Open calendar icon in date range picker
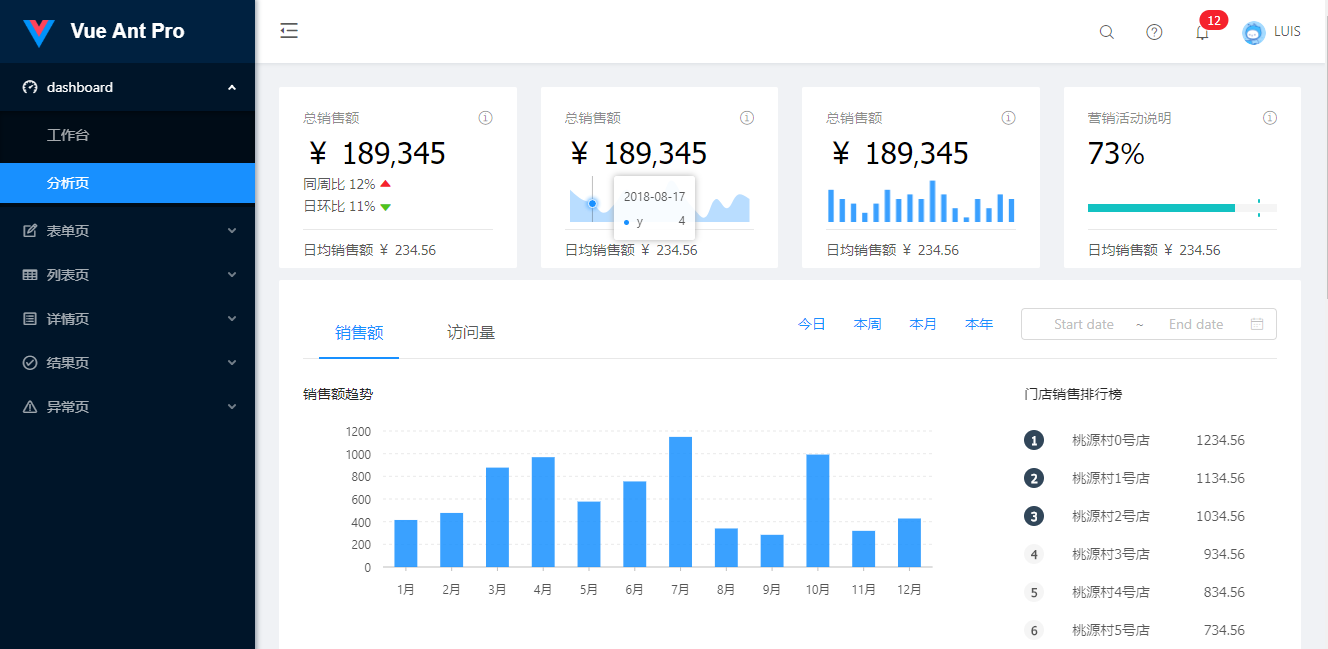 click(1257, 324)
